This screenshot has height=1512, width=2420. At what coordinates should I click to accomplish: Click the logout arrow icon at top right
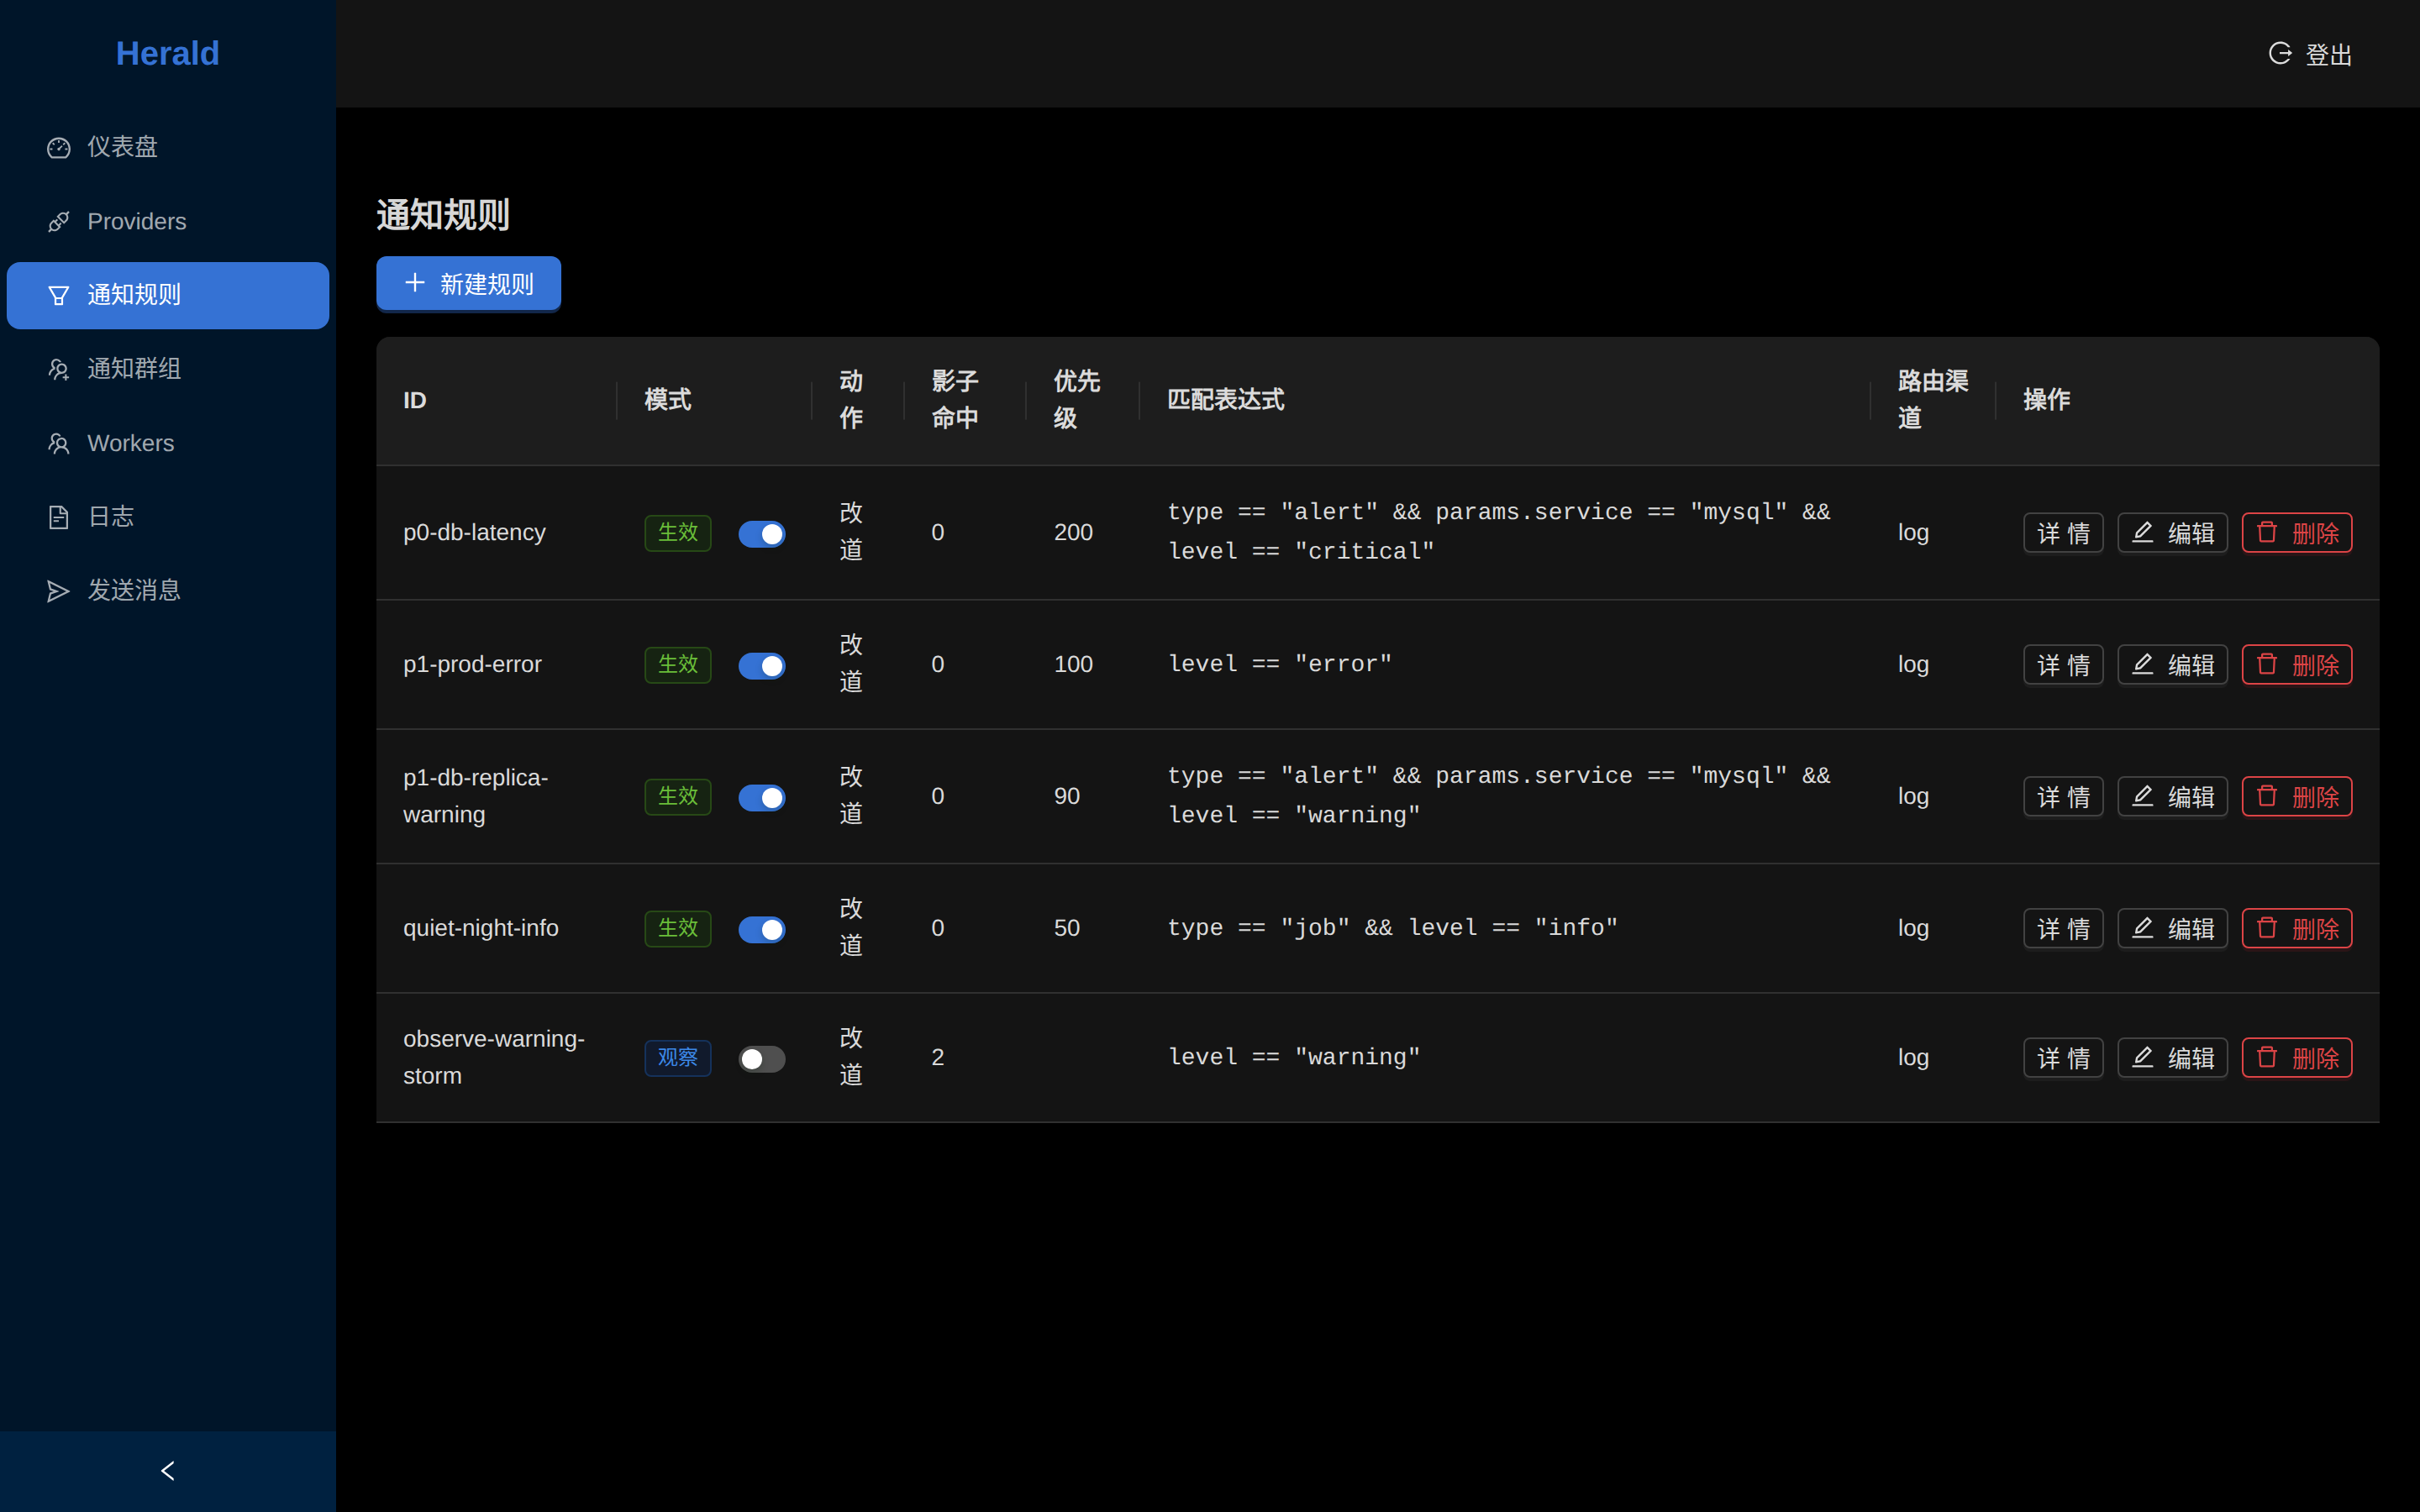click(x=2279, y=53)
